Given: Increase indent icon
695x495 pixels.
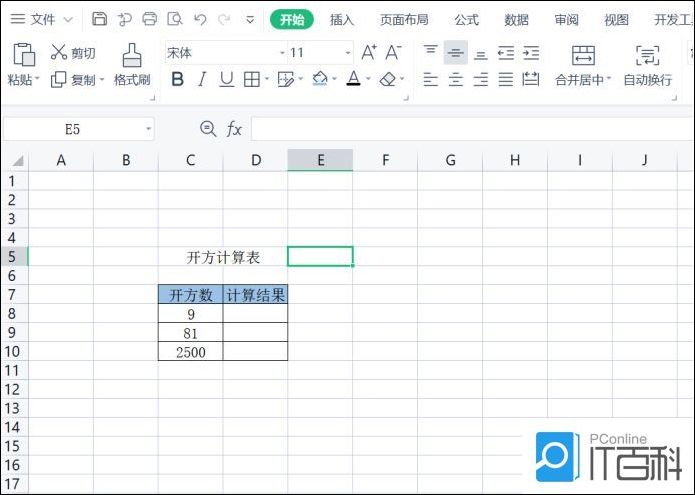Looking at the screenshot, I should (x=531, y=53).
